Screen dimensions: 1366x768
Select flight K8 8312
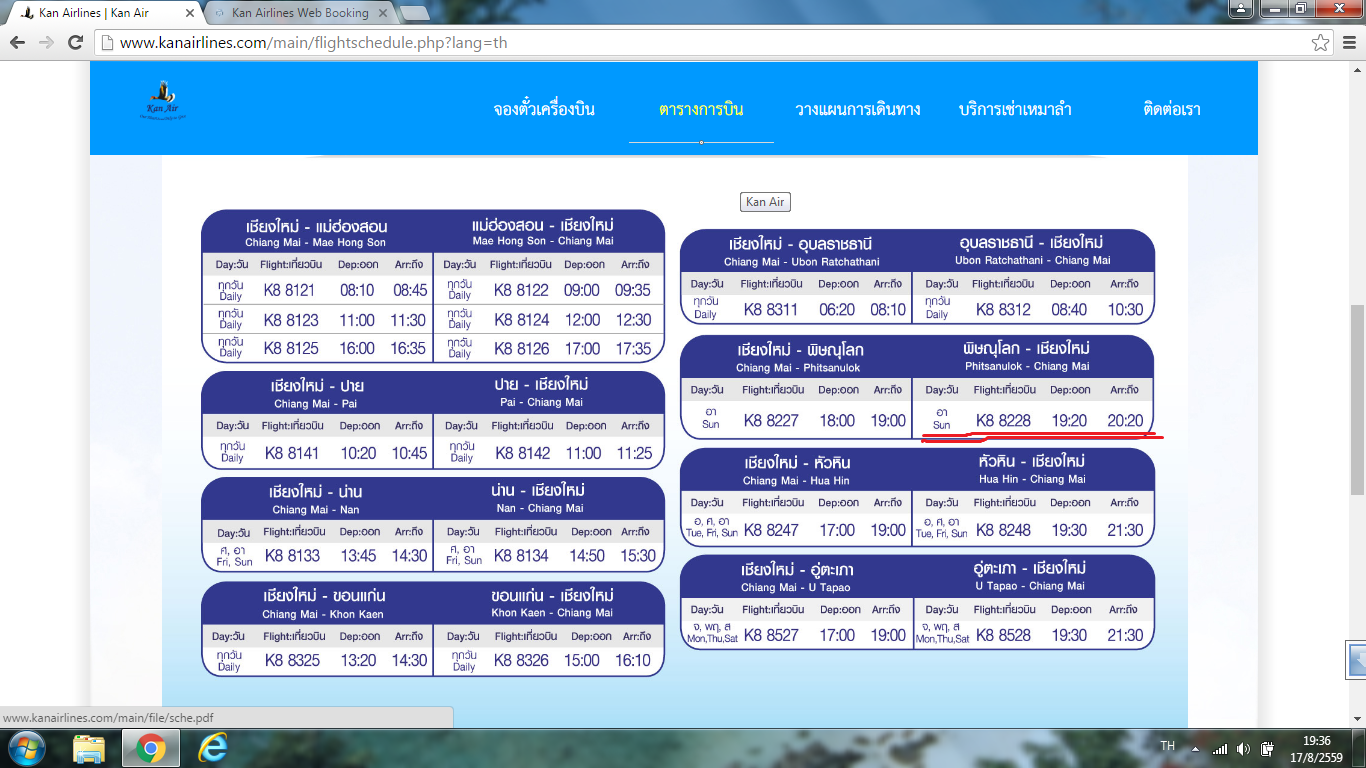tap(1003, 310)
